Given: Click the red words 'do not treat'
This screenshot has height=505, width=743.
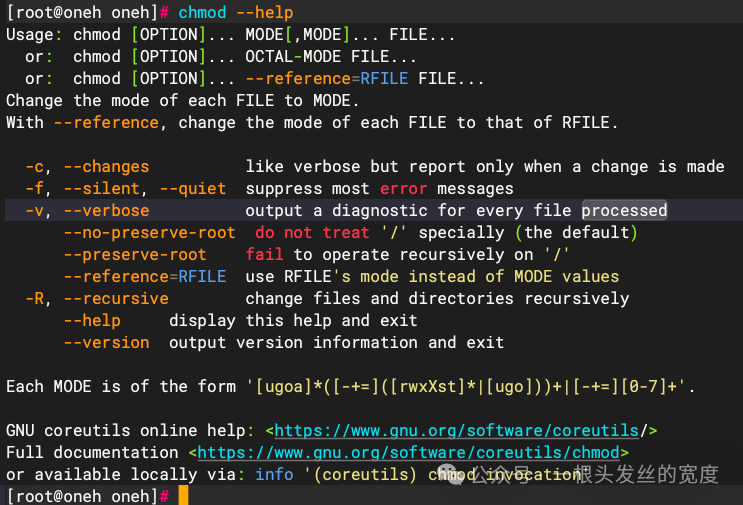Looking at the screenshot, I should tap(312, 233).
